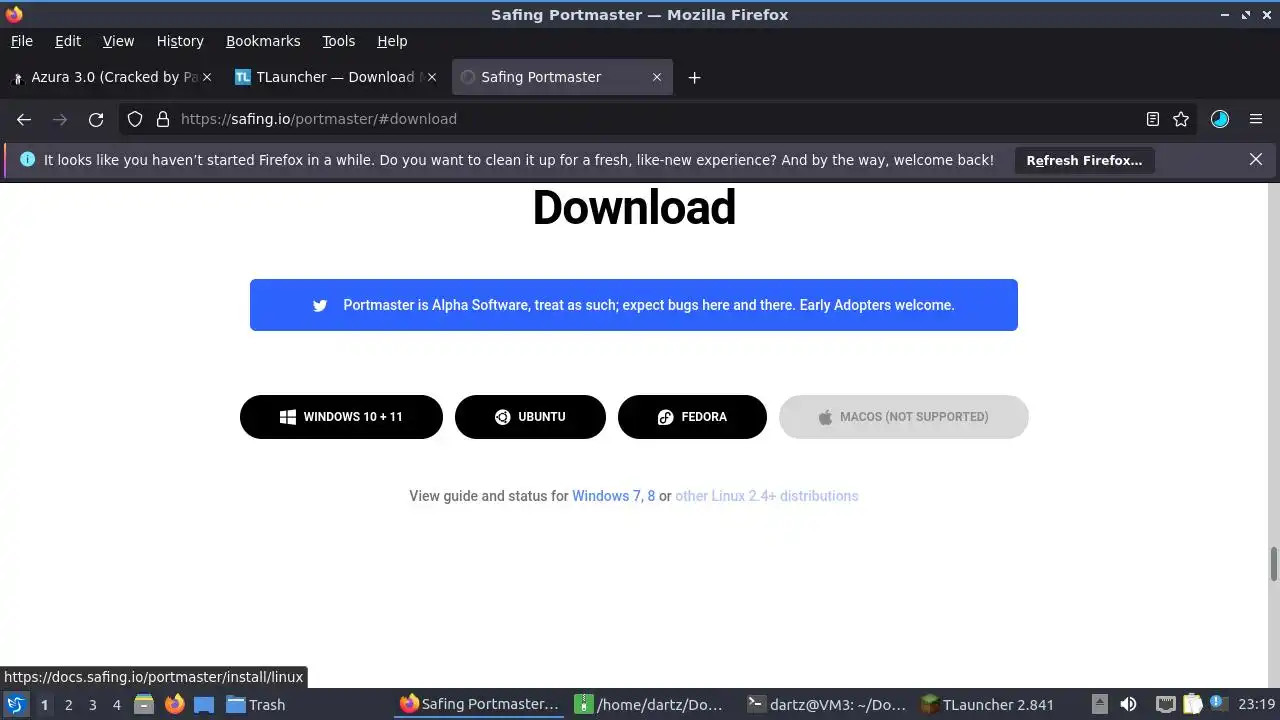Open the Tools menu

click(338, 41)
